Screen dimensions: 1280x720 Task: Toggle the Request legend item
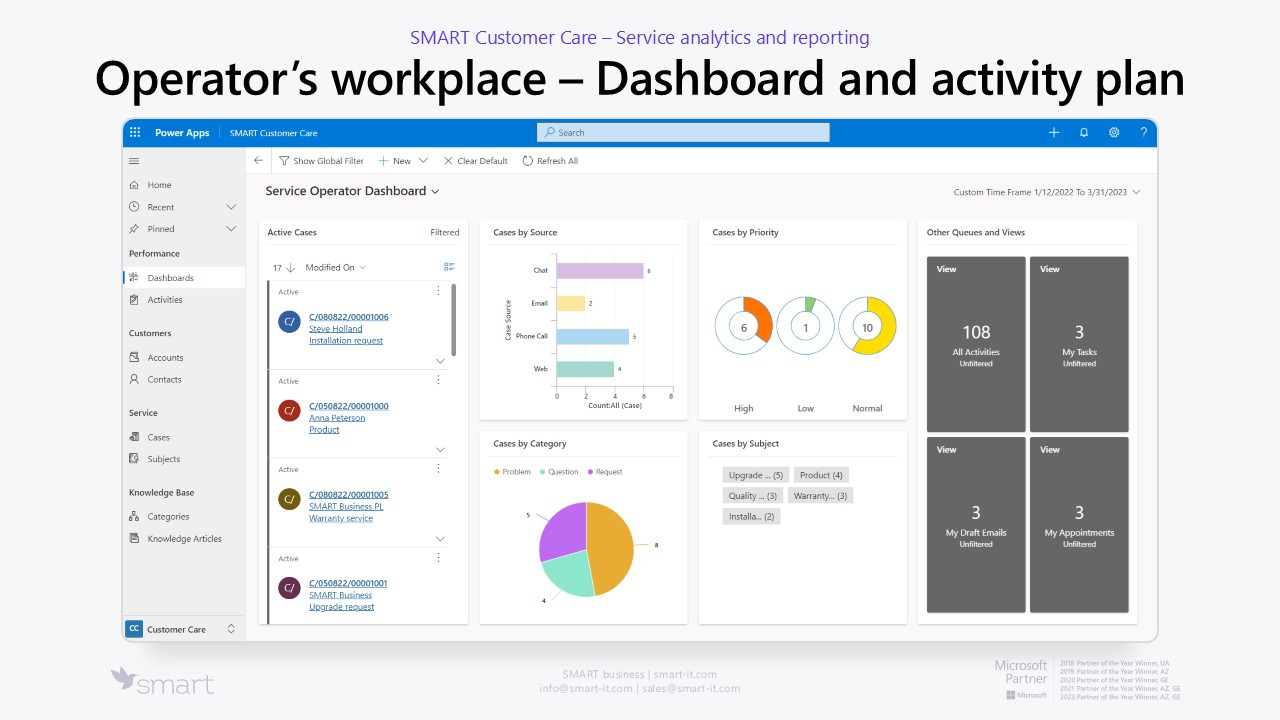tap(605, 472)
